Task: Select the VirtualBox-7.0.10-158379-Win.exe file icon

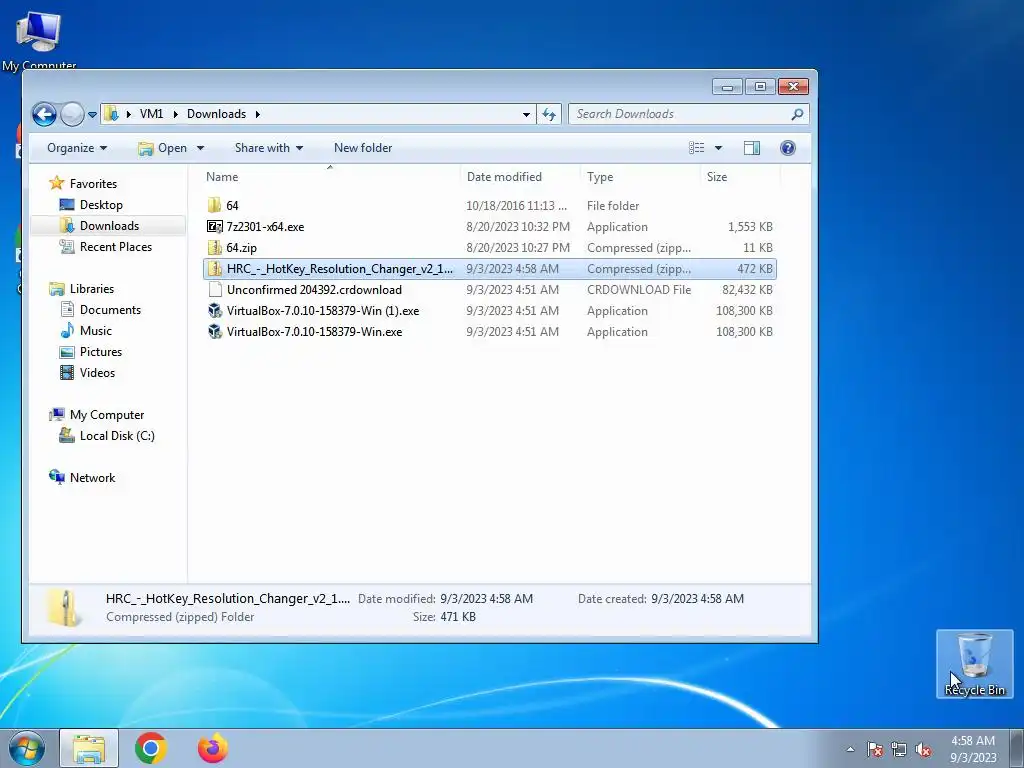Action: tap(215, 332)
